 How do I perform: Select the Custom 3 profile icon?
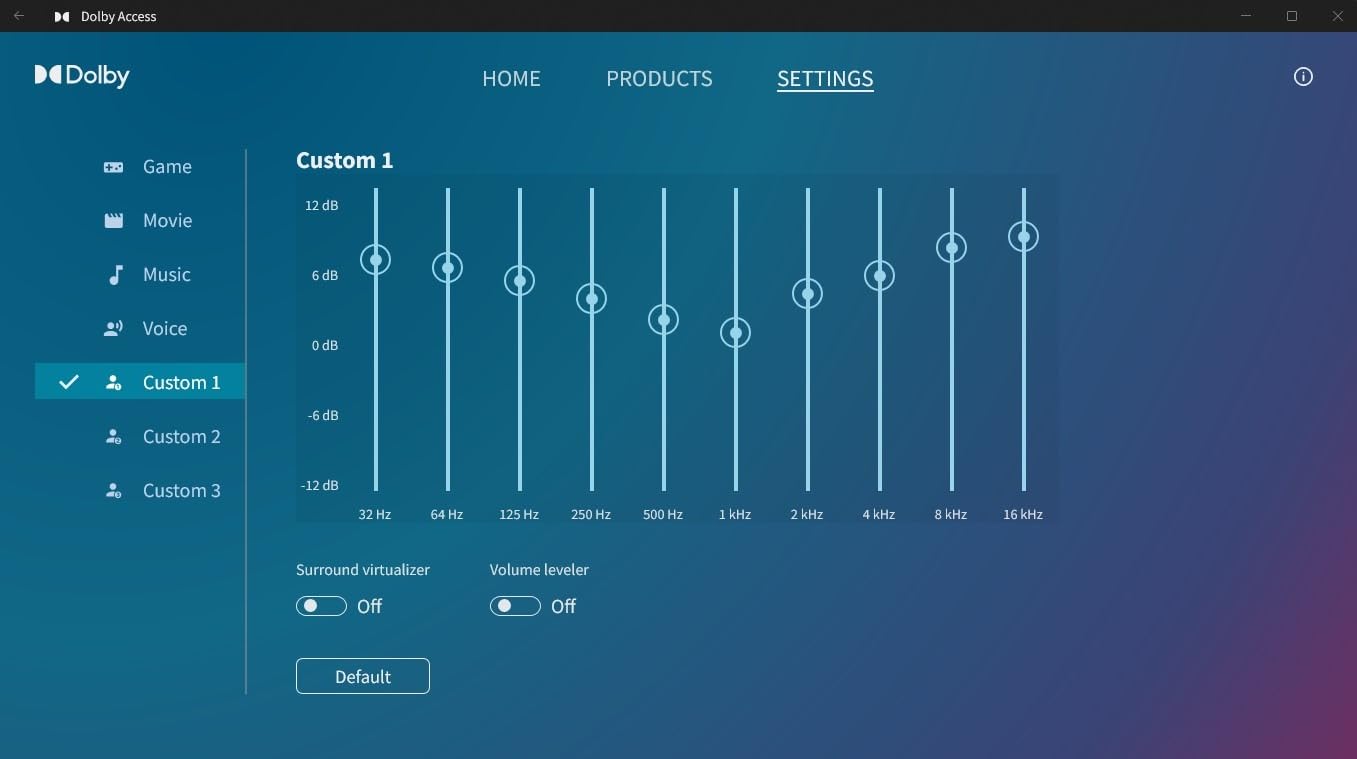tap(114, 491)
